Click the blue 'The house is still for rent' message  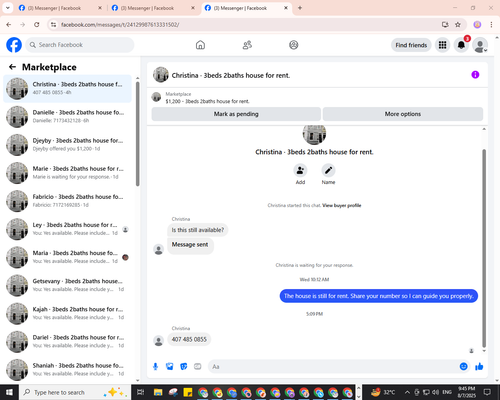tap(379, 296)
